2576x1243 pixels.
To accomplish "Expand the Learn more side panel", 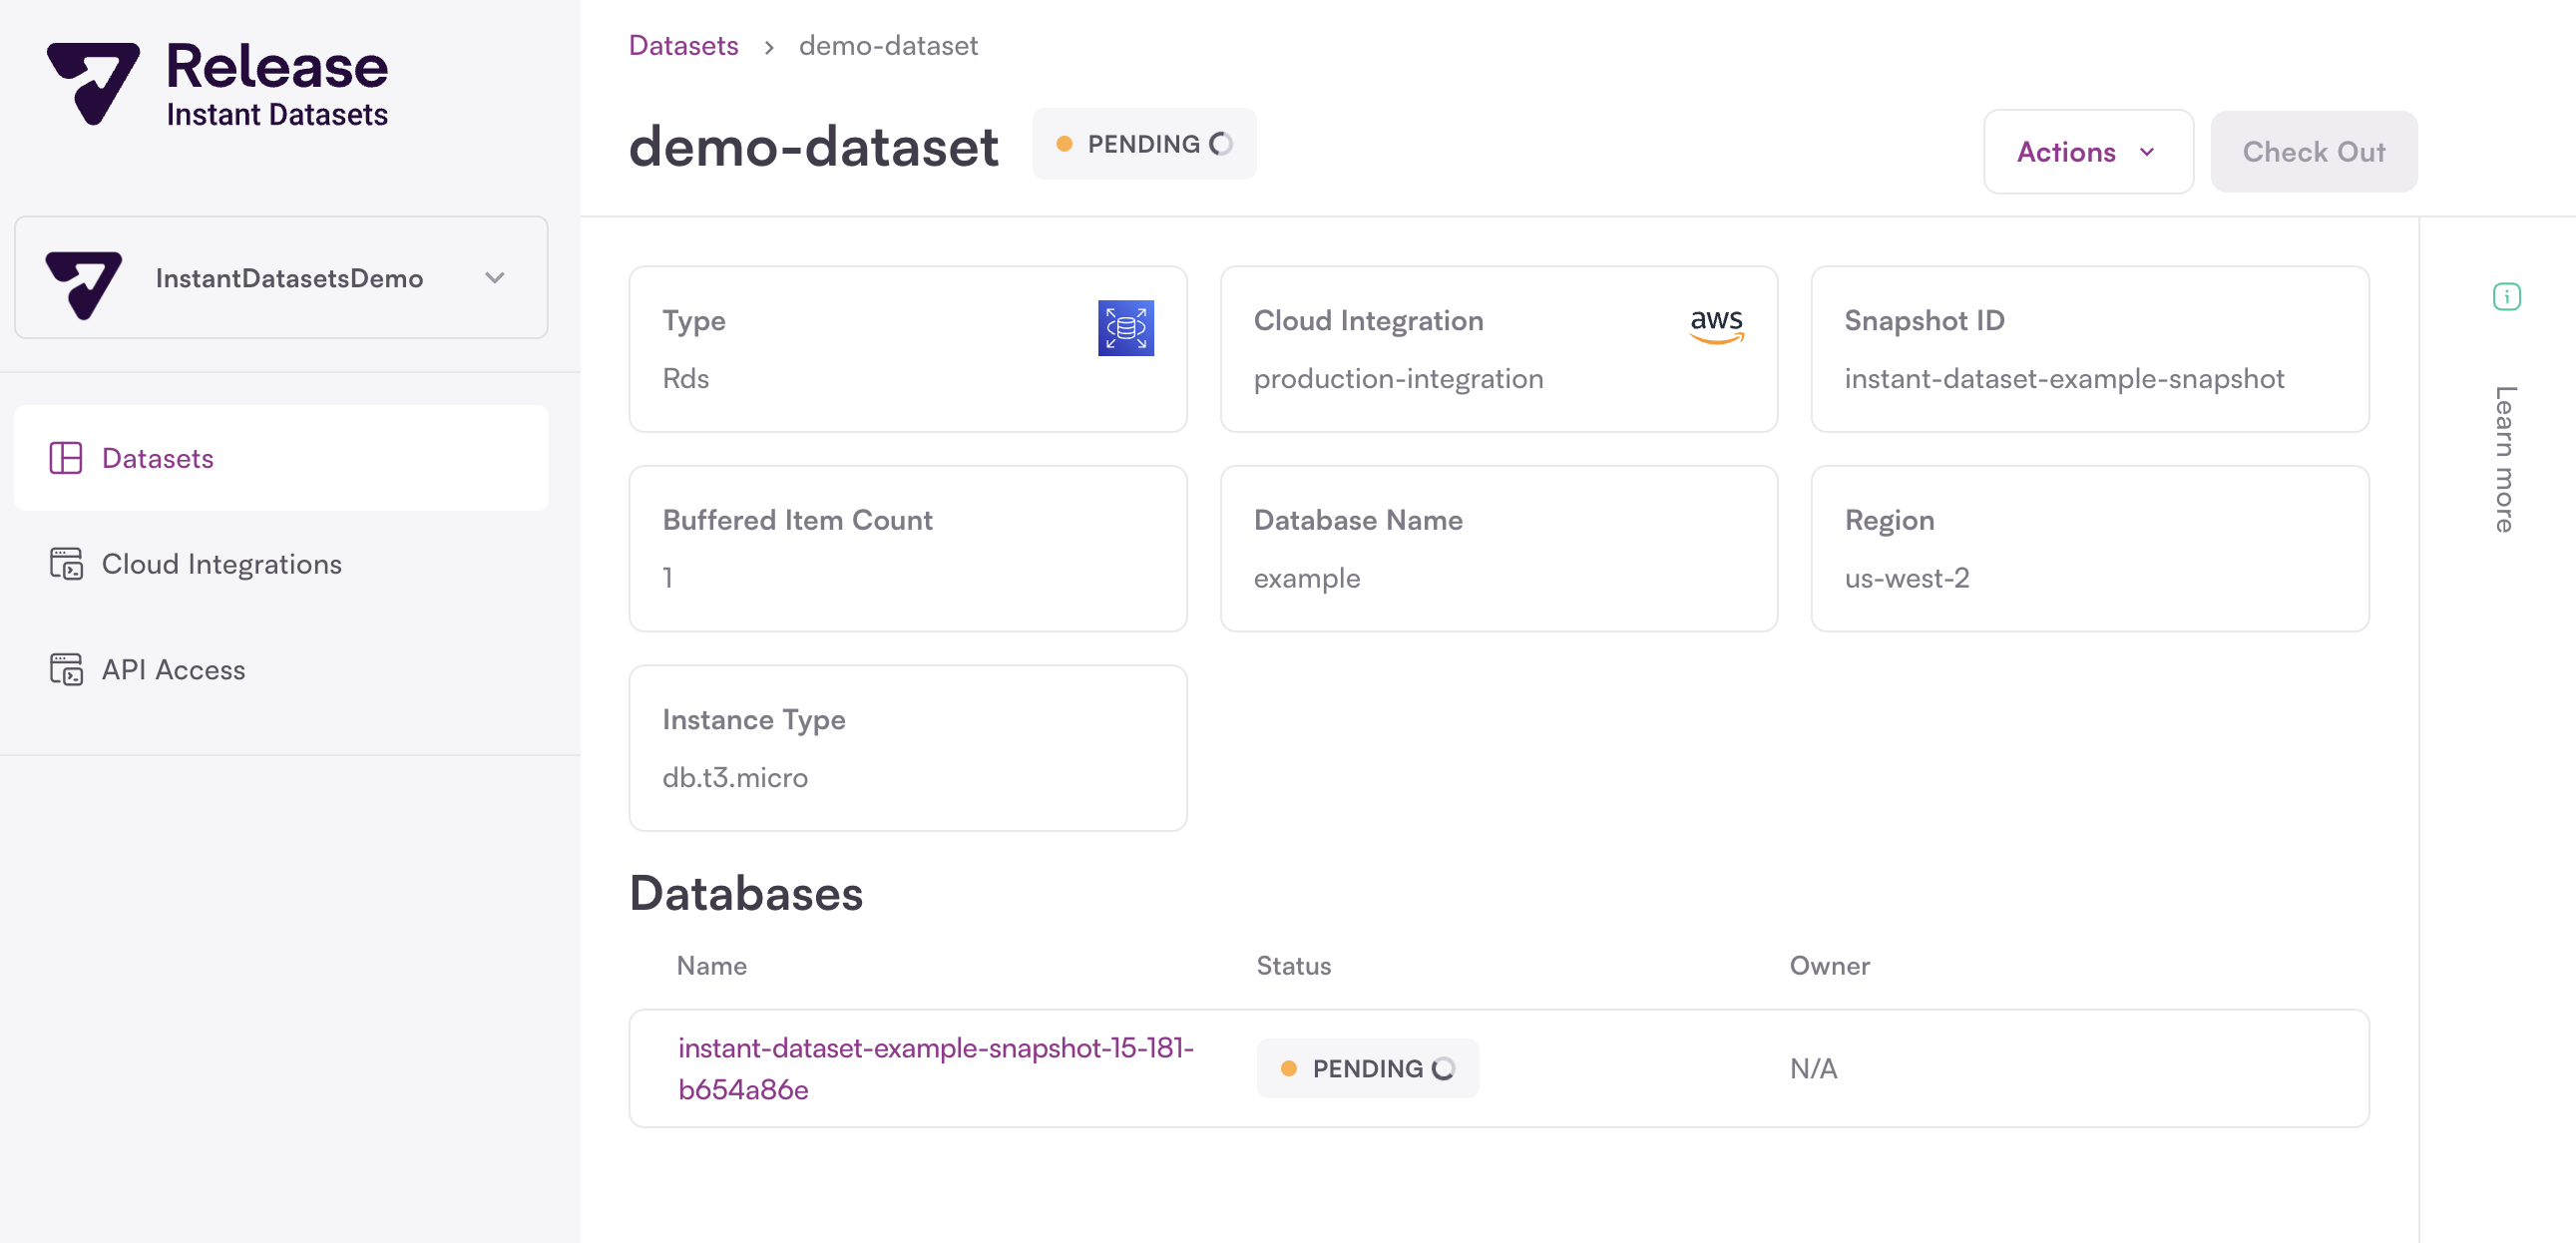I will [x=2504, y=459].
